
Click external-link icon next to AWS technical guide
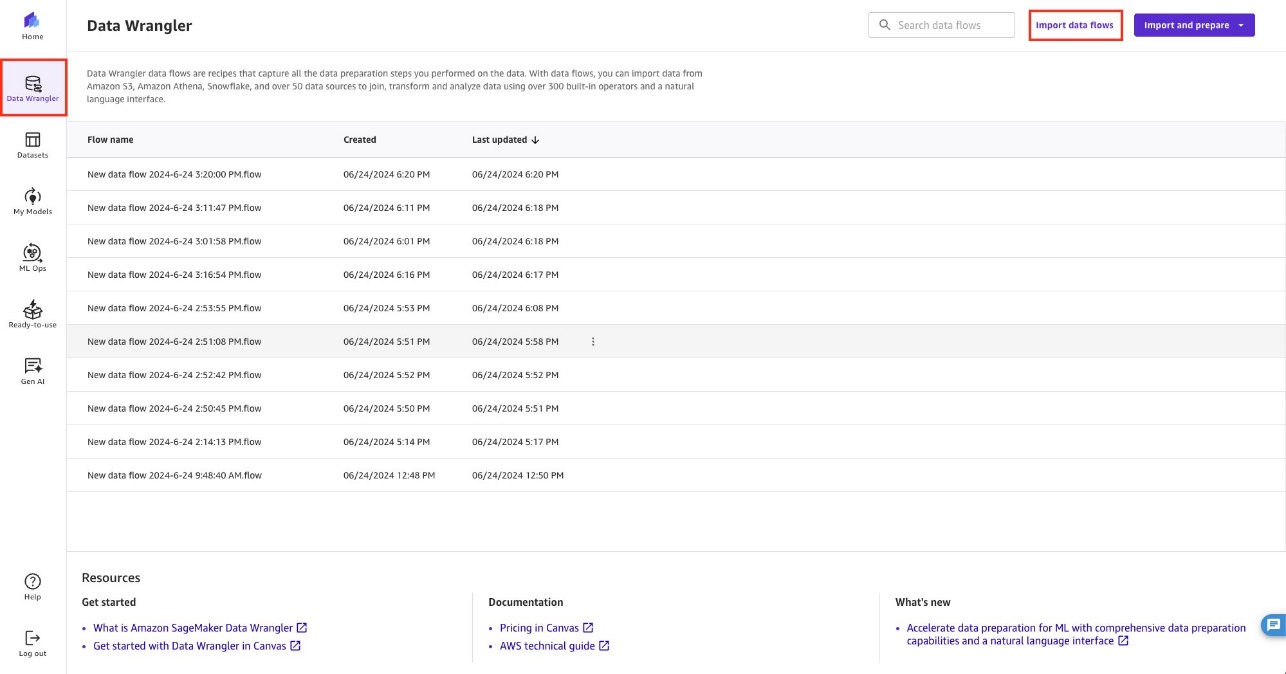[x=604, y=646]
